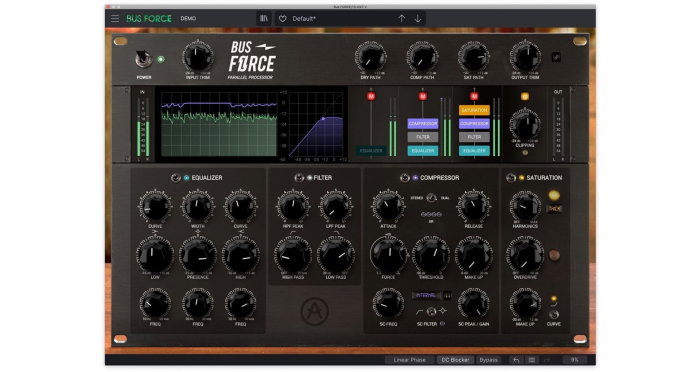This screenshot has width=700, height=372.
Task: Click the Bypass button
Action: pos(488,359)
